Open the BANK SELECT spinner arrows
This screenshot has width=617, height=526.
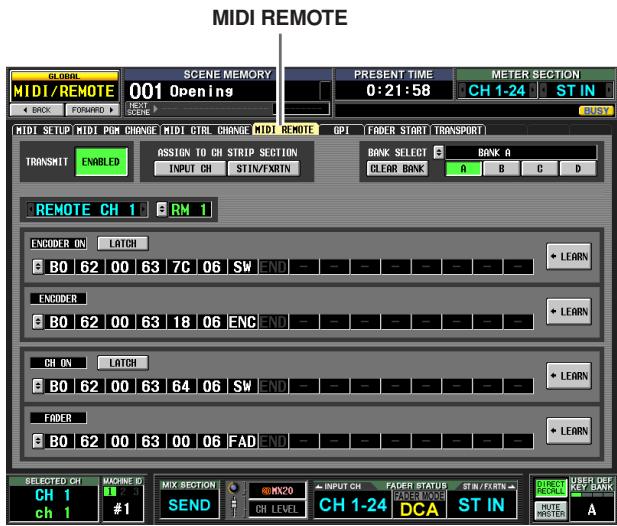[x=438, y=152]
